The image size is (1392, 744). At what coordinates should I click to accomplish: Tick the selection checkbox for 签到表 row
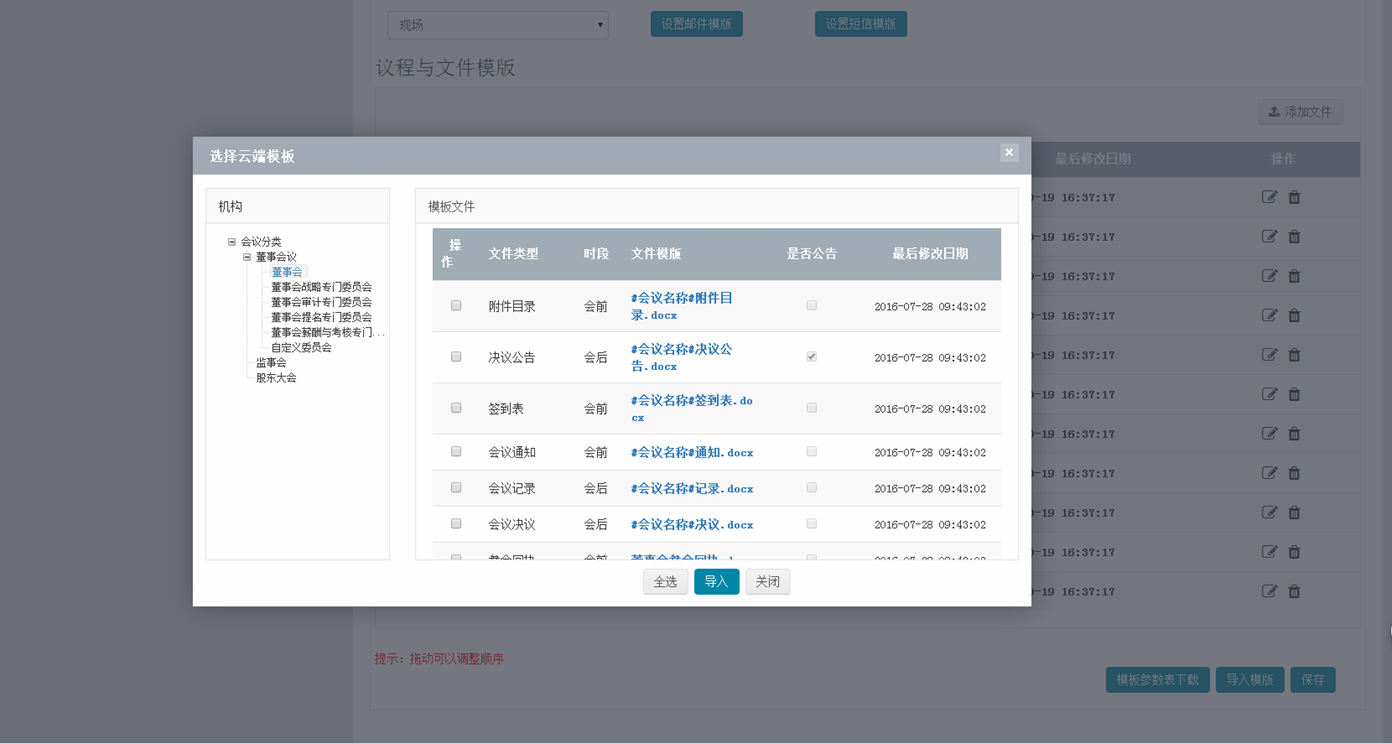click(456, 408)
